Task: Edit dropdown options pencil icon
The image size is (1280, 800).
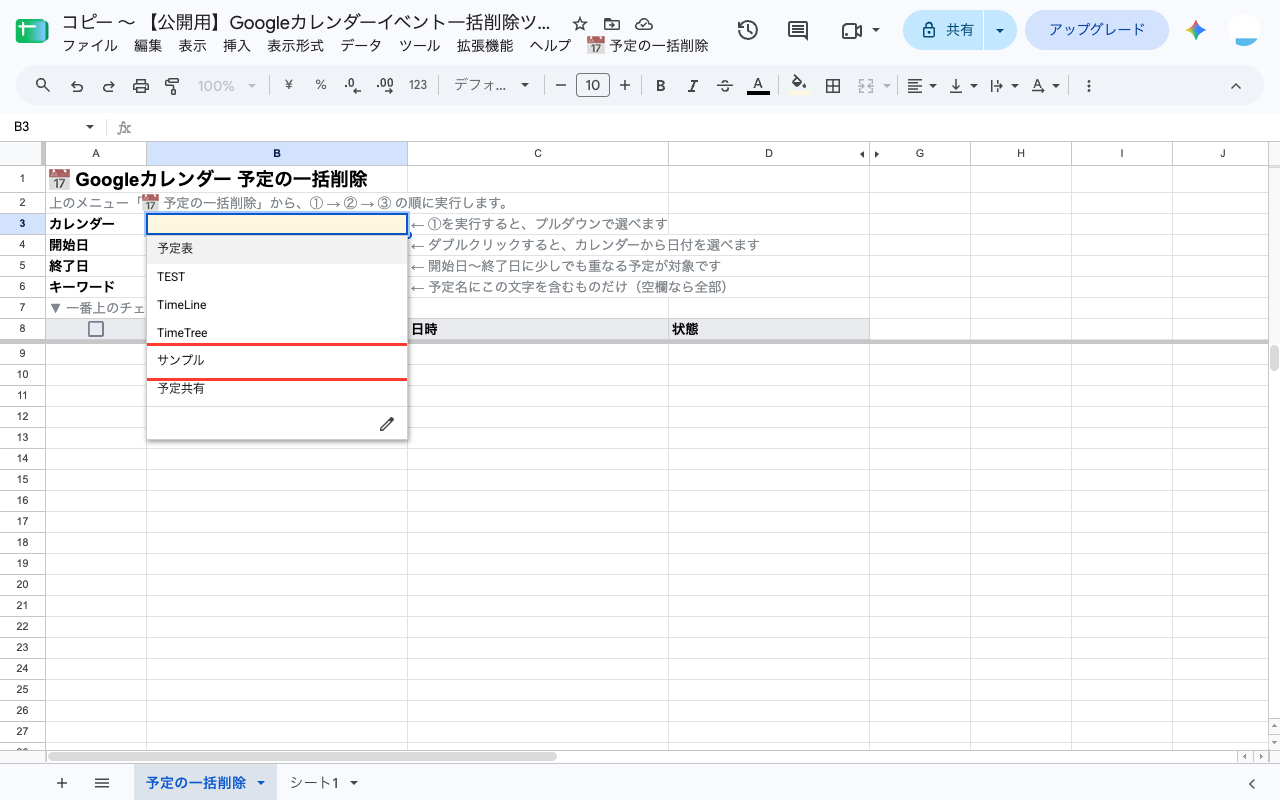Action: [x=387, y=424]
